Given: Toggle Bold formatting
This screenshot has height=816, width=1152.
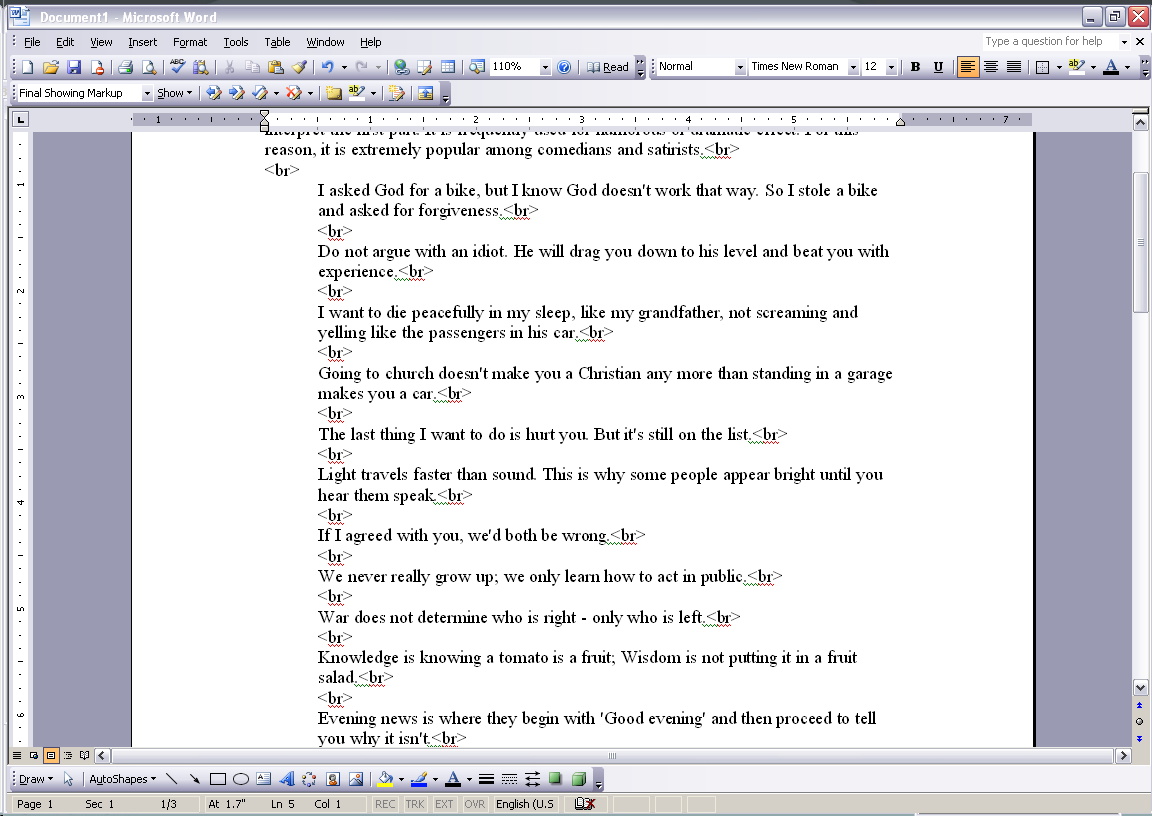Looking at the screenshot, I should tap(915, 67).
